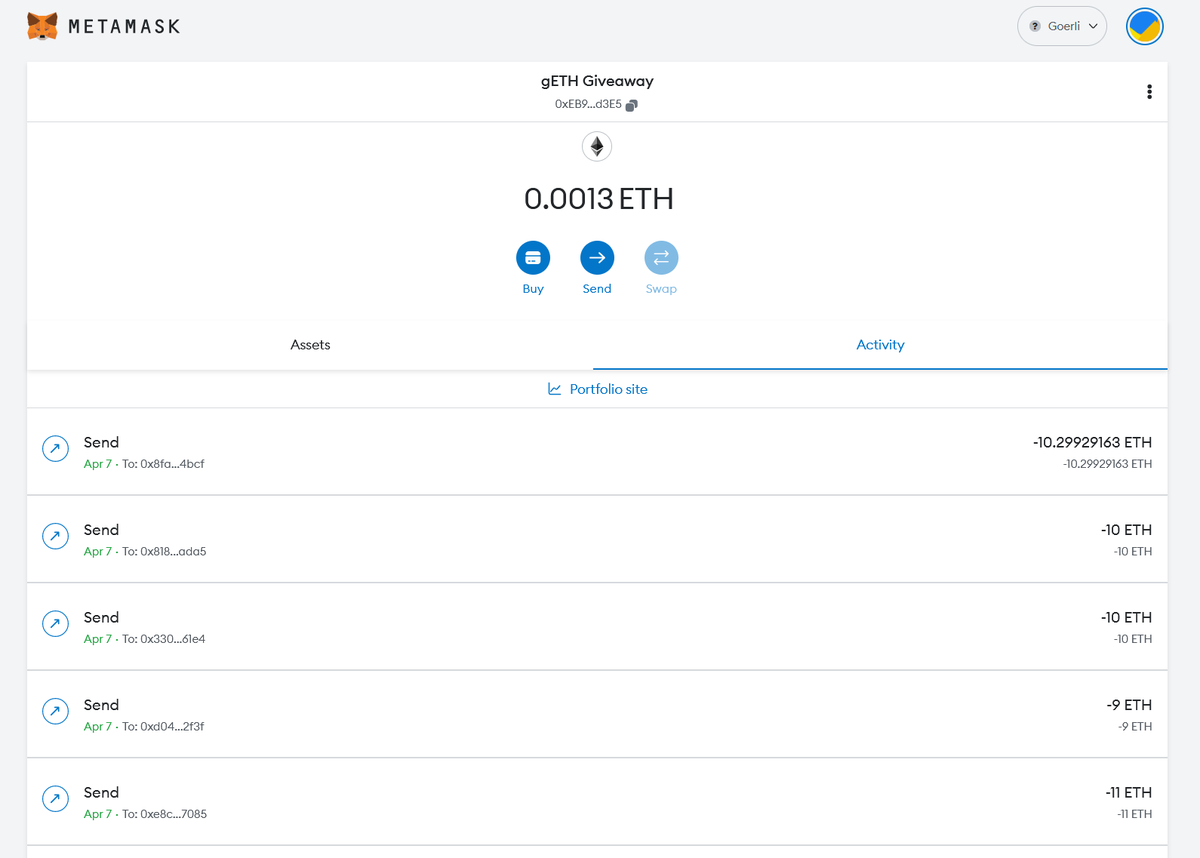Switch to the Assets tab
This screenshot has width=1200, height=858.
(310, 345)
